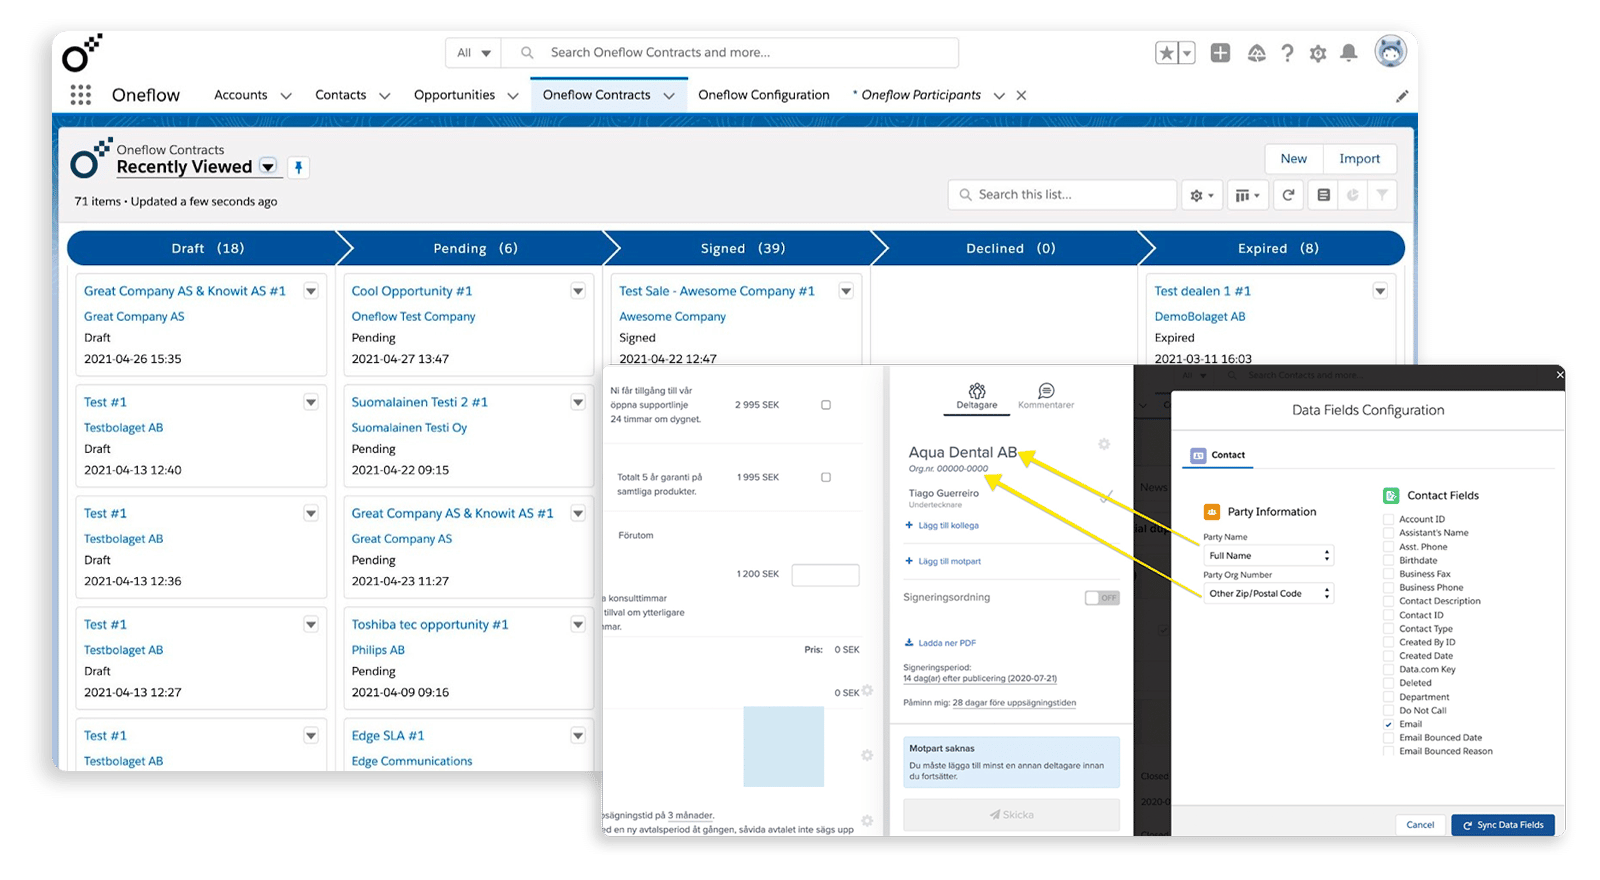
Task: Open the Setup gear in header
Action: click(x=1318, y=53)
